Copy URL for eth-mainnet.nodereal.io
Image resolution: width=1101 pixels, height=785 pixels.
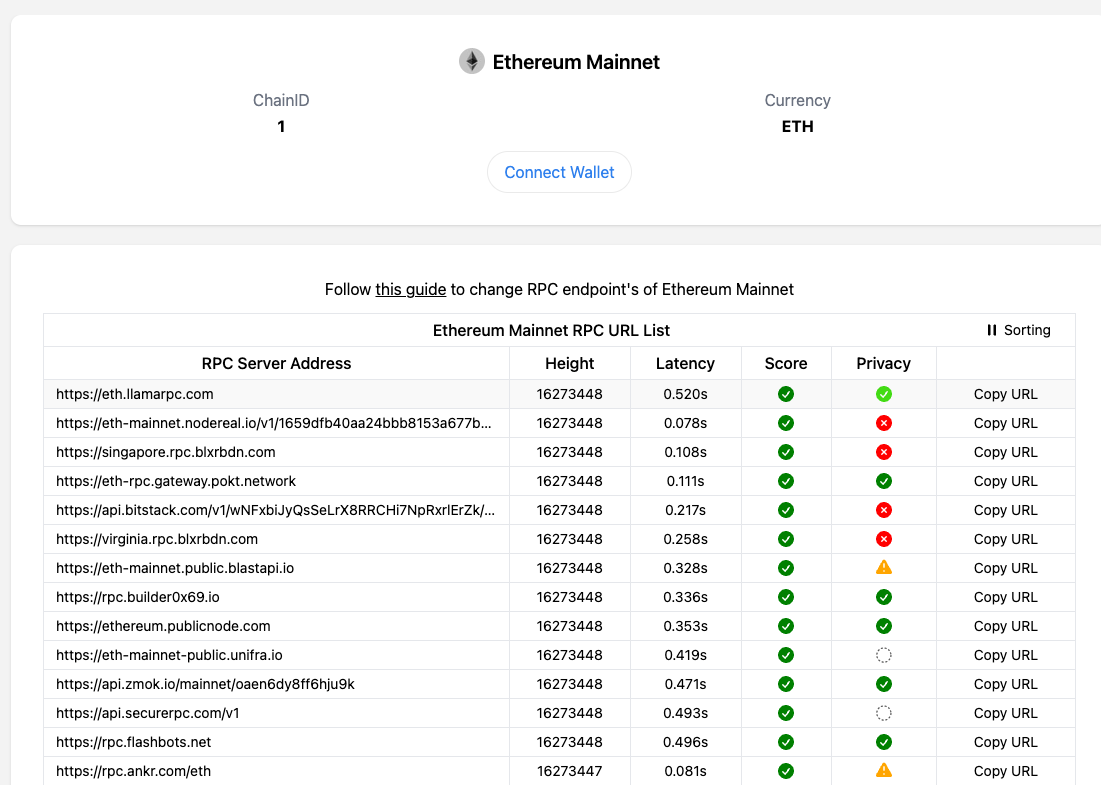(x=1006, y=423)
